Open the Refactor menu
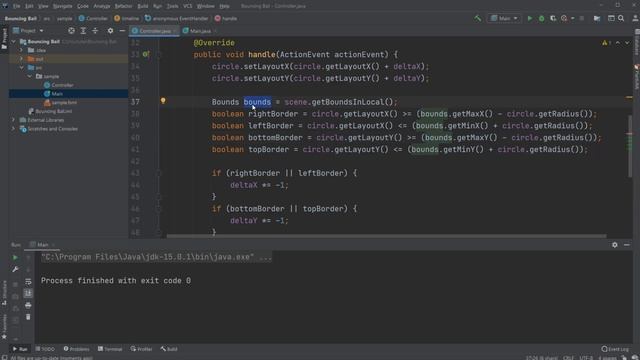The width and height of the screenshot is (640, 360). point(123,6)
